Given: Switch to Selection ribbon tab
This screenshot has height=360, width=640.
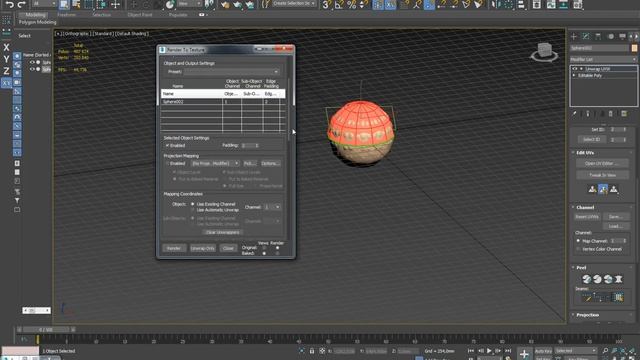Looking at the screenshot, I should pos(102,15).
